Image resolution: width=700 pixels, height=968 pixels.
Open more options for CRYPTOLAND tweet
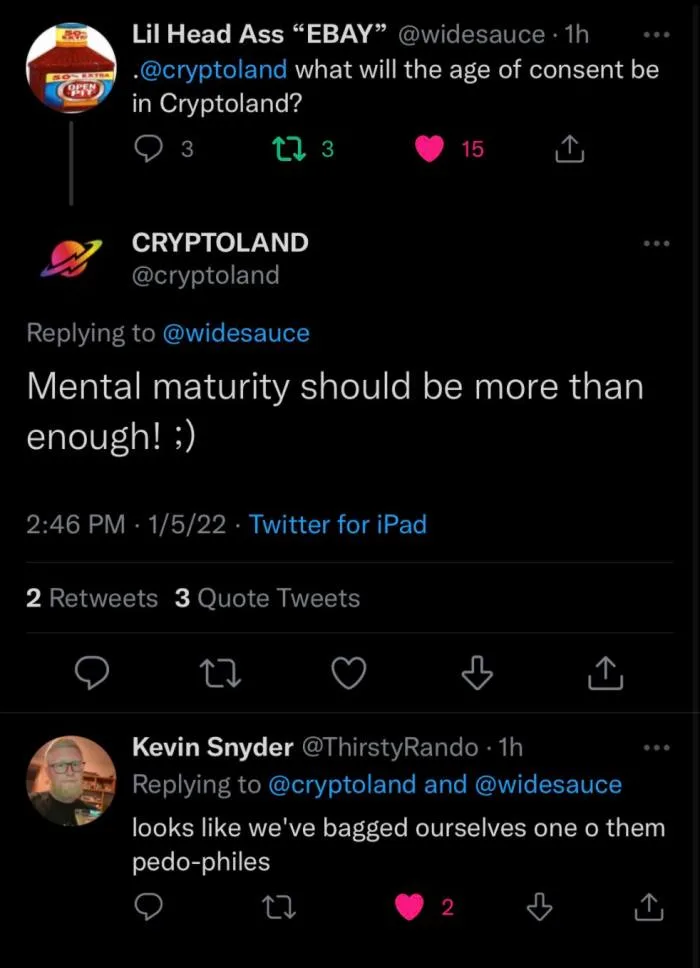pyautogui.click(x=655, y=243)
